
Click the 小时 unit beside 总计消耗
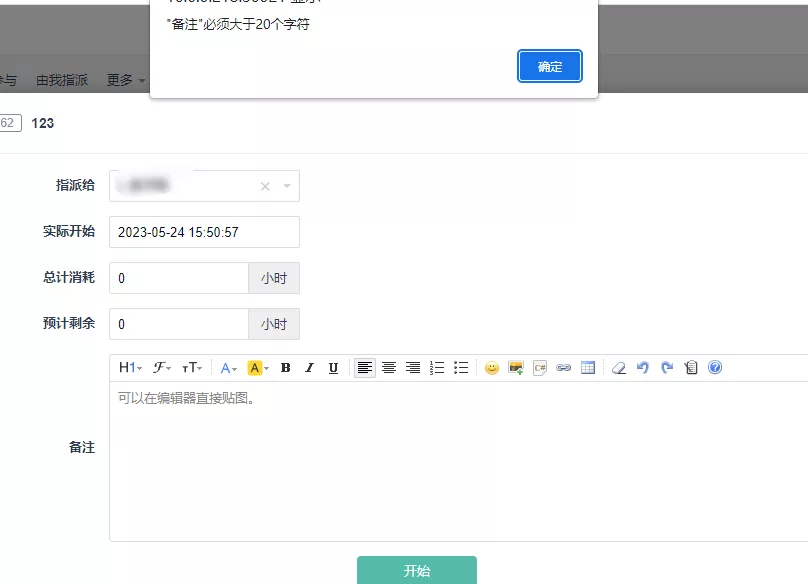(274, 278)
